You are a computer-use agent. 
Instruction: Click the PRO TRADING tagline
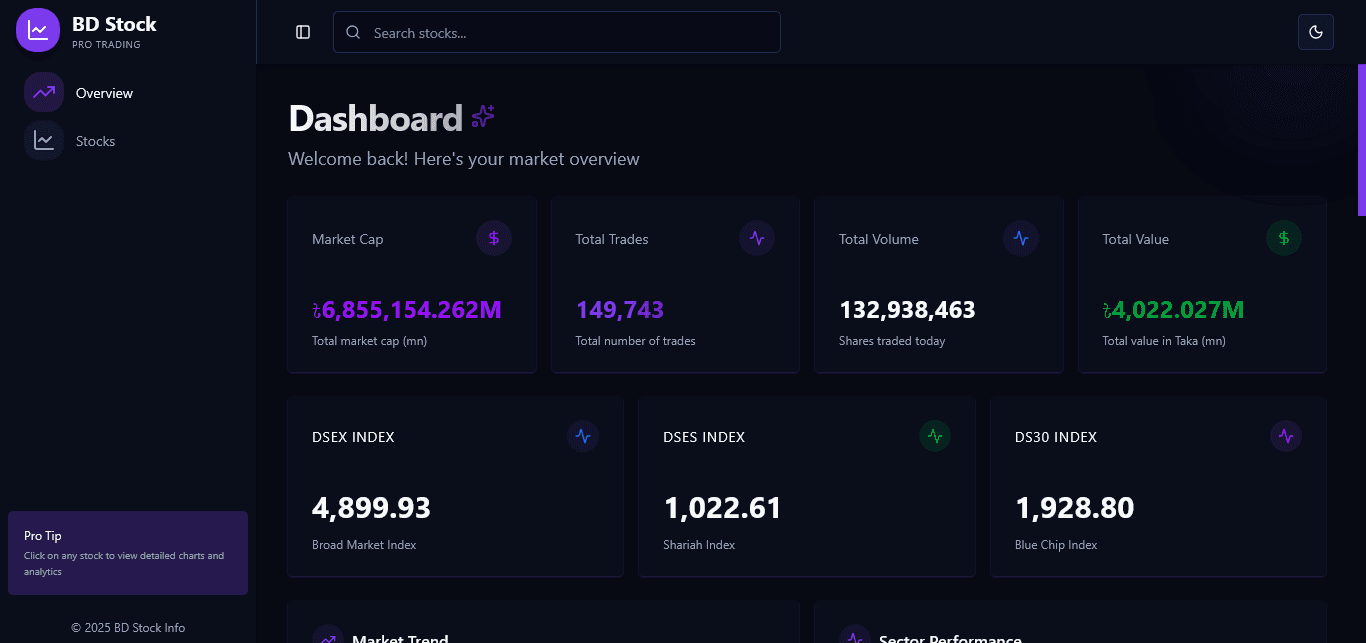click(x=106, y=45)
